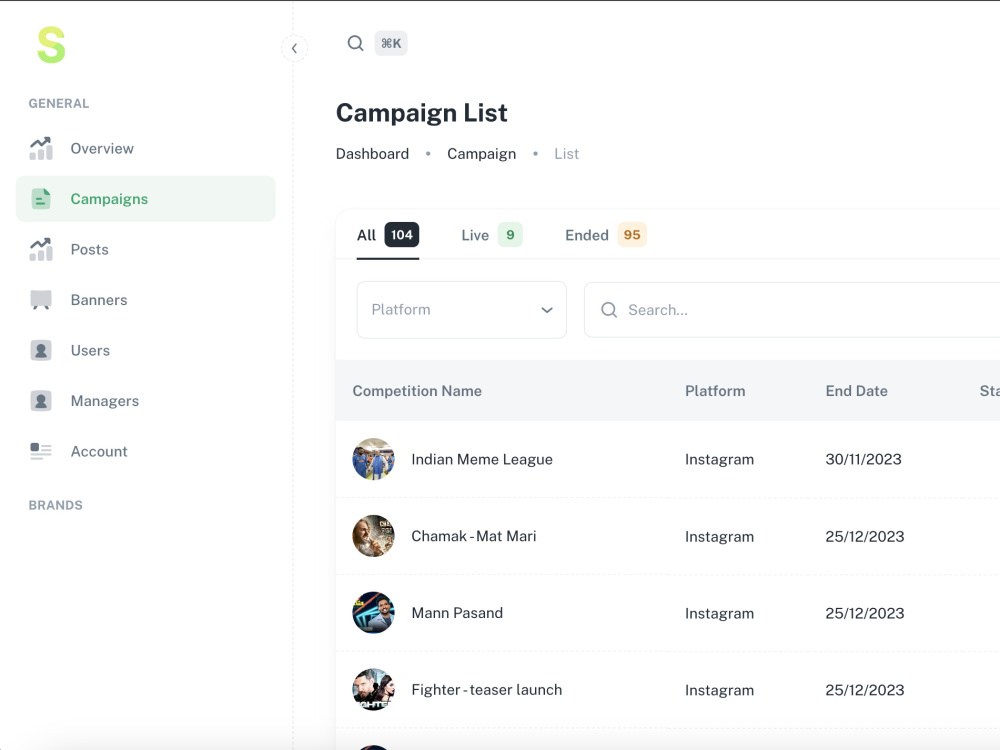Select Chamak - Mat Mari campaign name
1000x750 pixels.
click(474, 536)
